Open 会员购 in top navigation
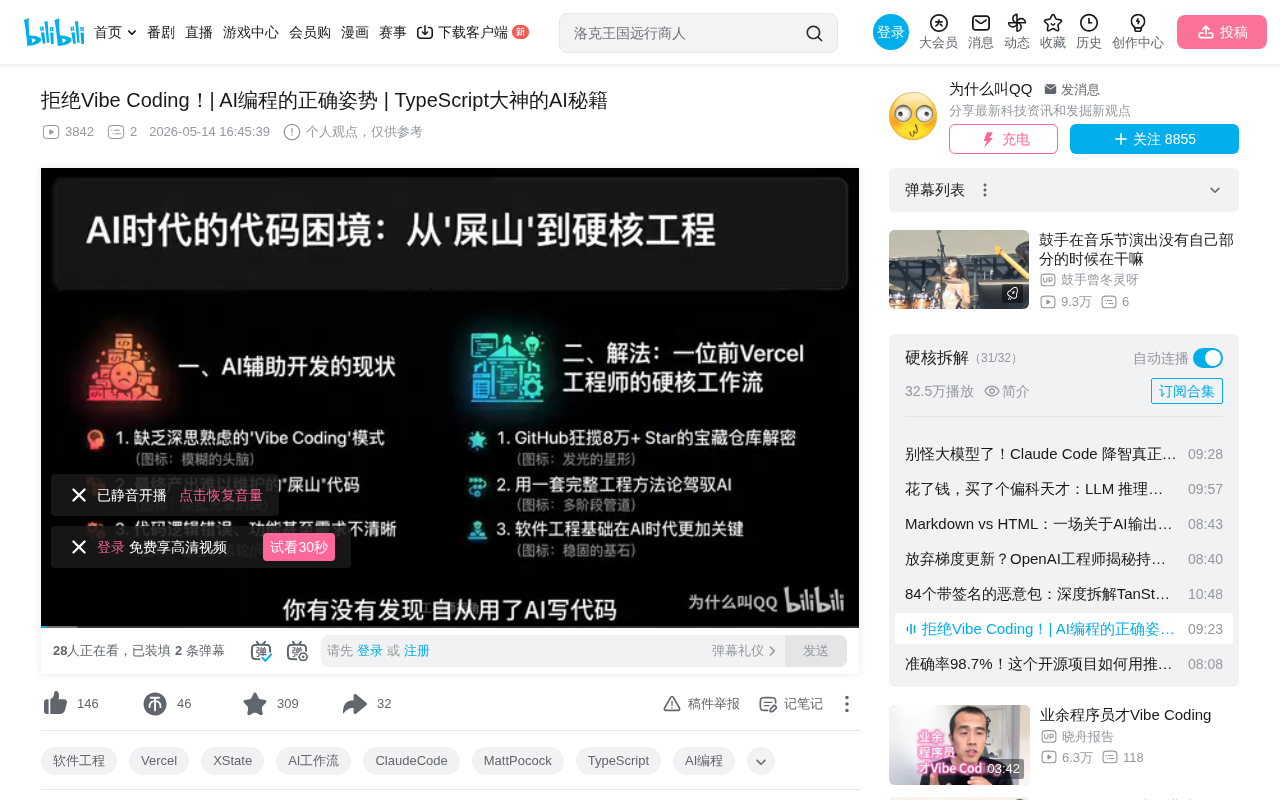Screen dimensions: 1280x800 point(310,32)
